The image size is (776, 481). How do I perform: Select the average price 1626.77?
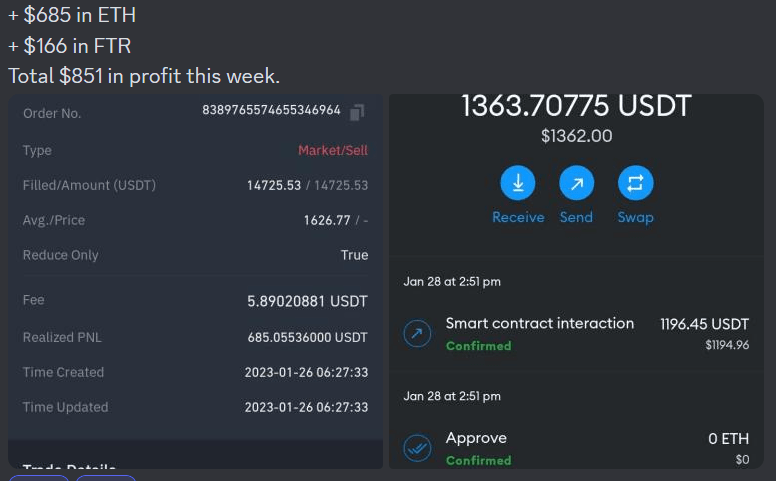327,220
